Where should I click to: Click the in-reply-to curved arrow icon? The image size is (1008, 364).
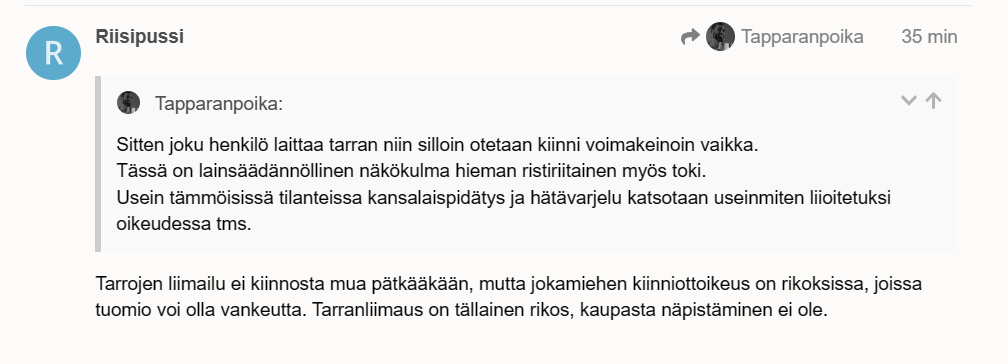[690, 37]
